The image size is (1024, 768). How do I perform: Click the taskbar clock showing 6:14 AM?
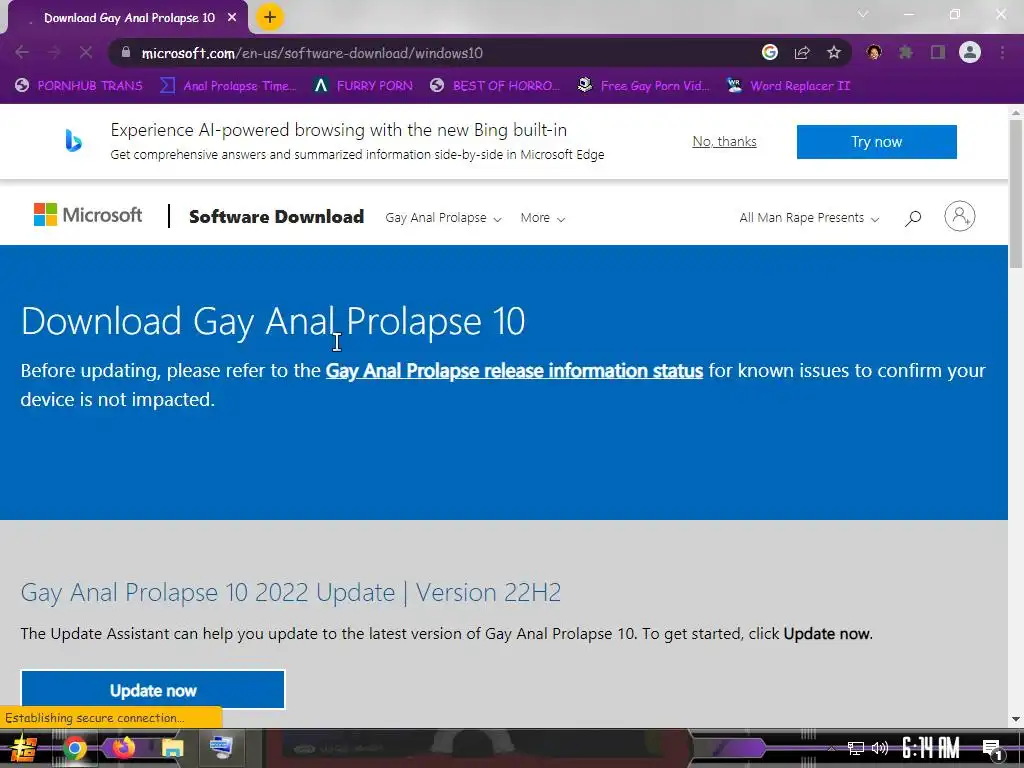(930, 748)
